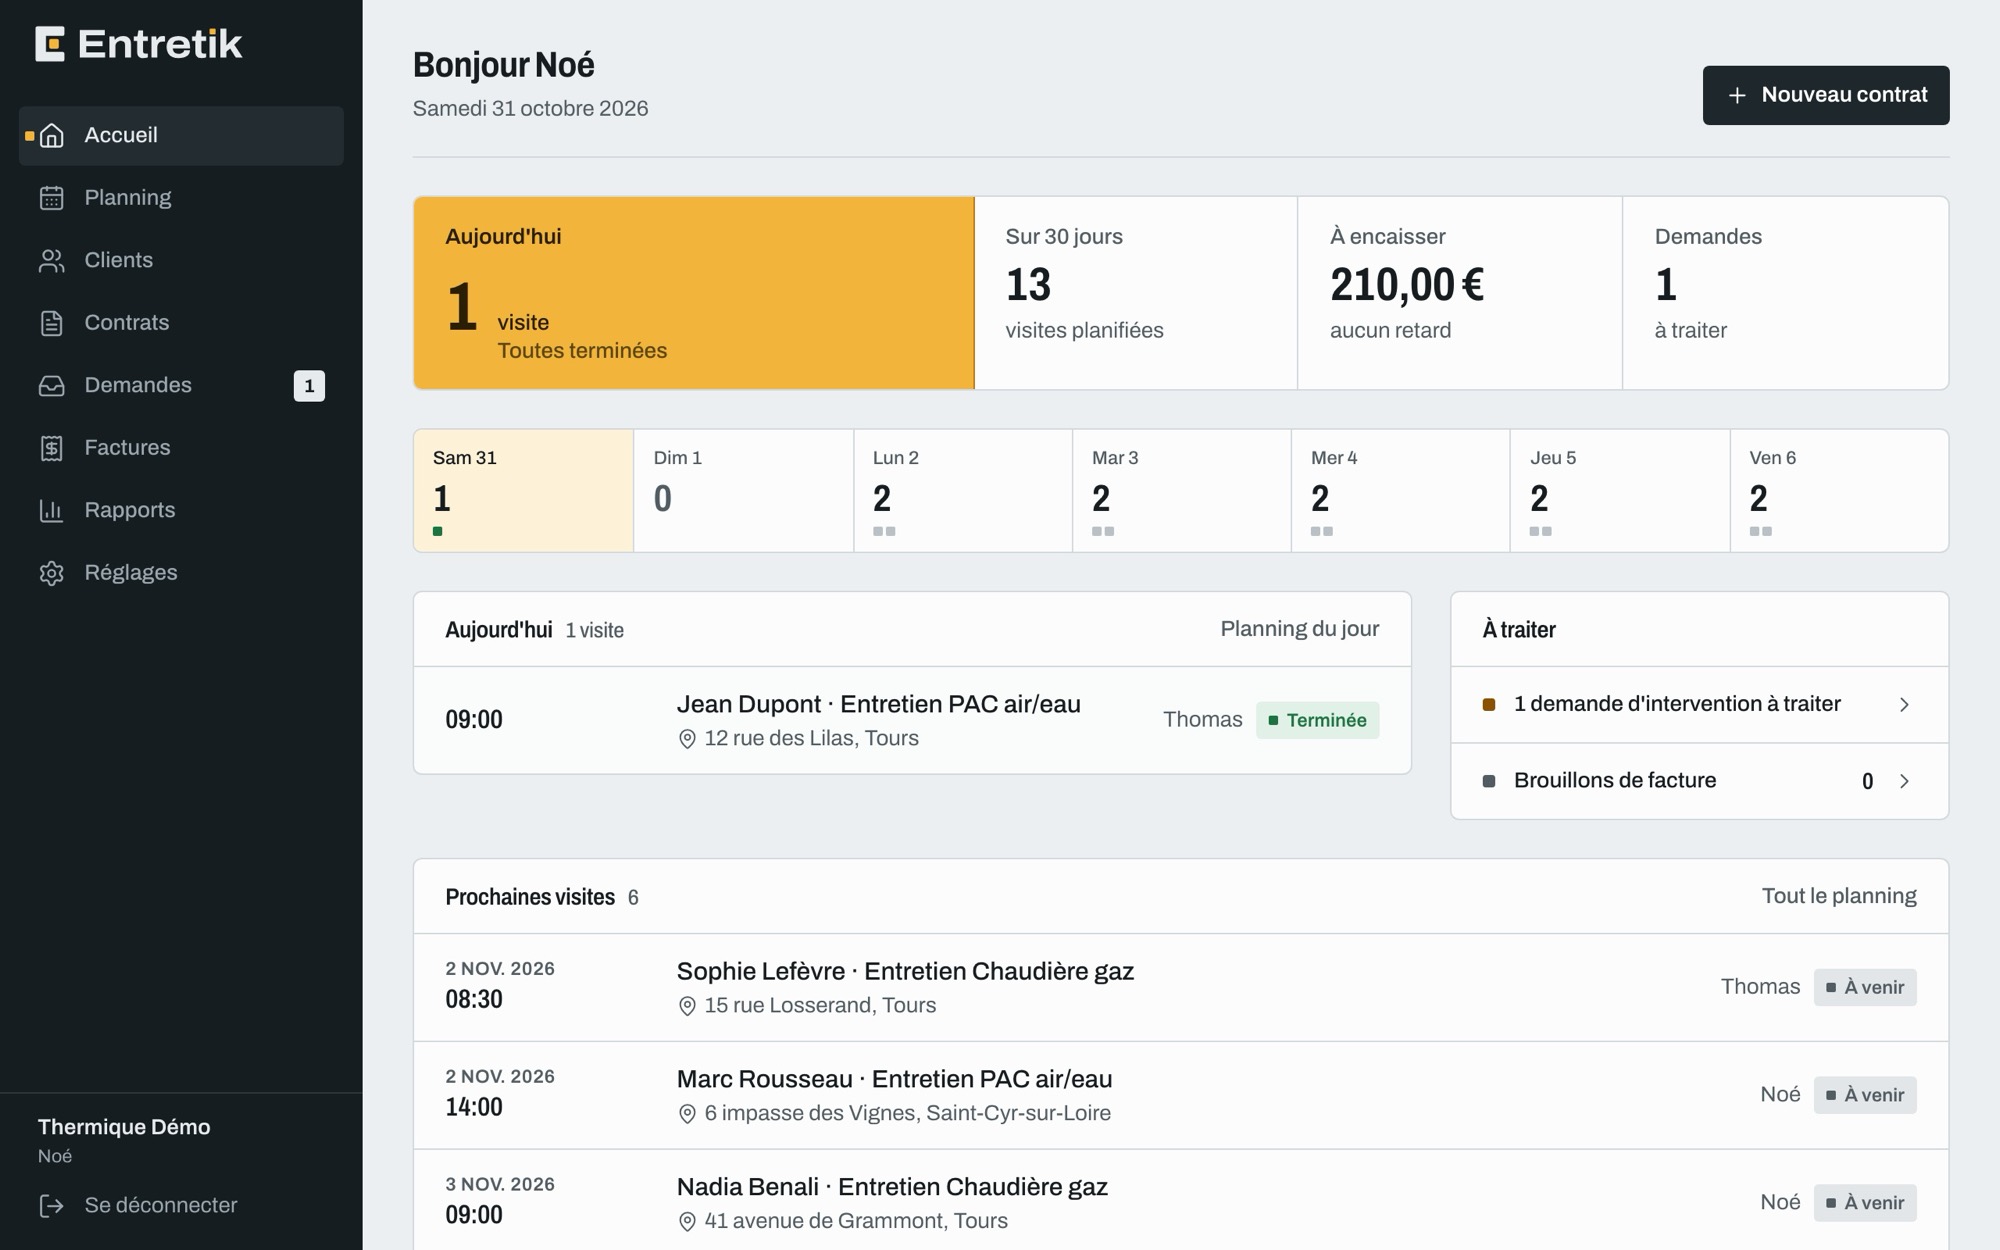Click the Clients people icon
Image resolution: width=2000 pixels, height=1250 pixels.
pyautogui.click(x=52, y=261)
